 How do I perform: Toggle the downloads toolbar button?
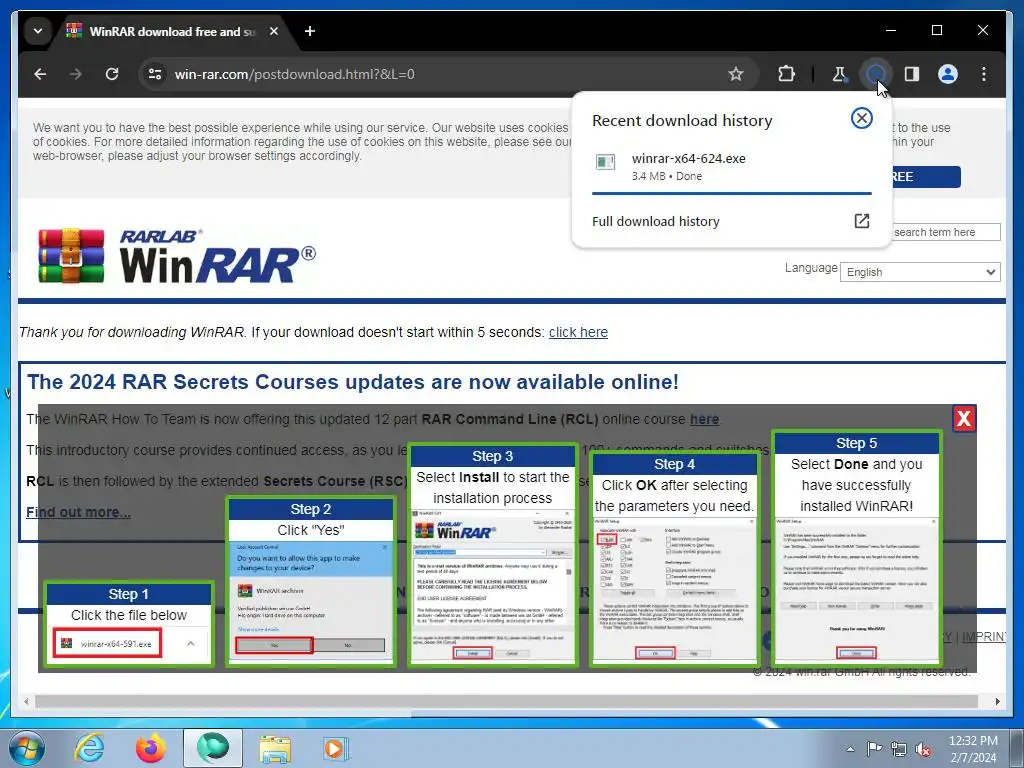876,74
